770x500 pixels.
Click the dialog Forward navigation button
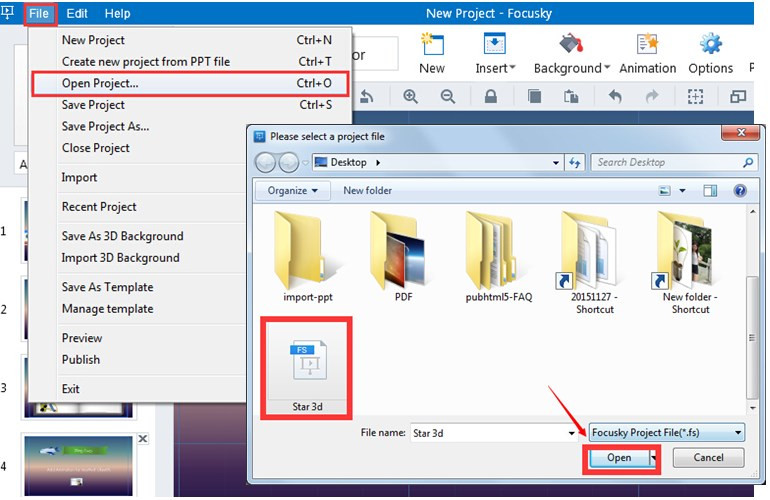pyautogui.click(x=288, y=163)
